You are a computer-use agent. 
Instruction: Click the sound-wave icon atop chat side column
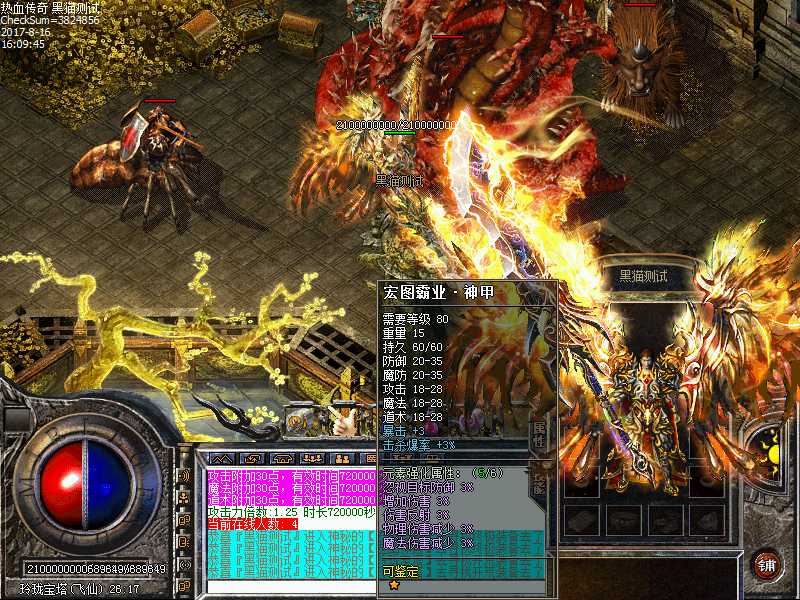tap(185, 476)
